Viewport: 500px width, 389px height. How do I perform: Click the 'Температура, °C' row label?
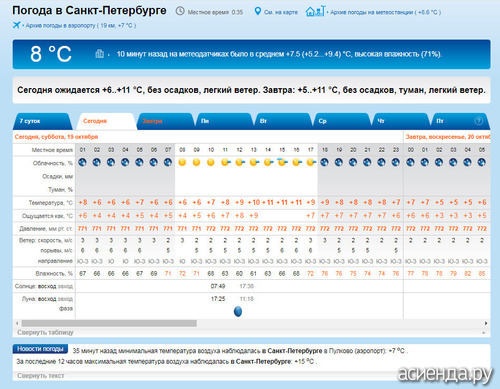[x=50, y=203]
